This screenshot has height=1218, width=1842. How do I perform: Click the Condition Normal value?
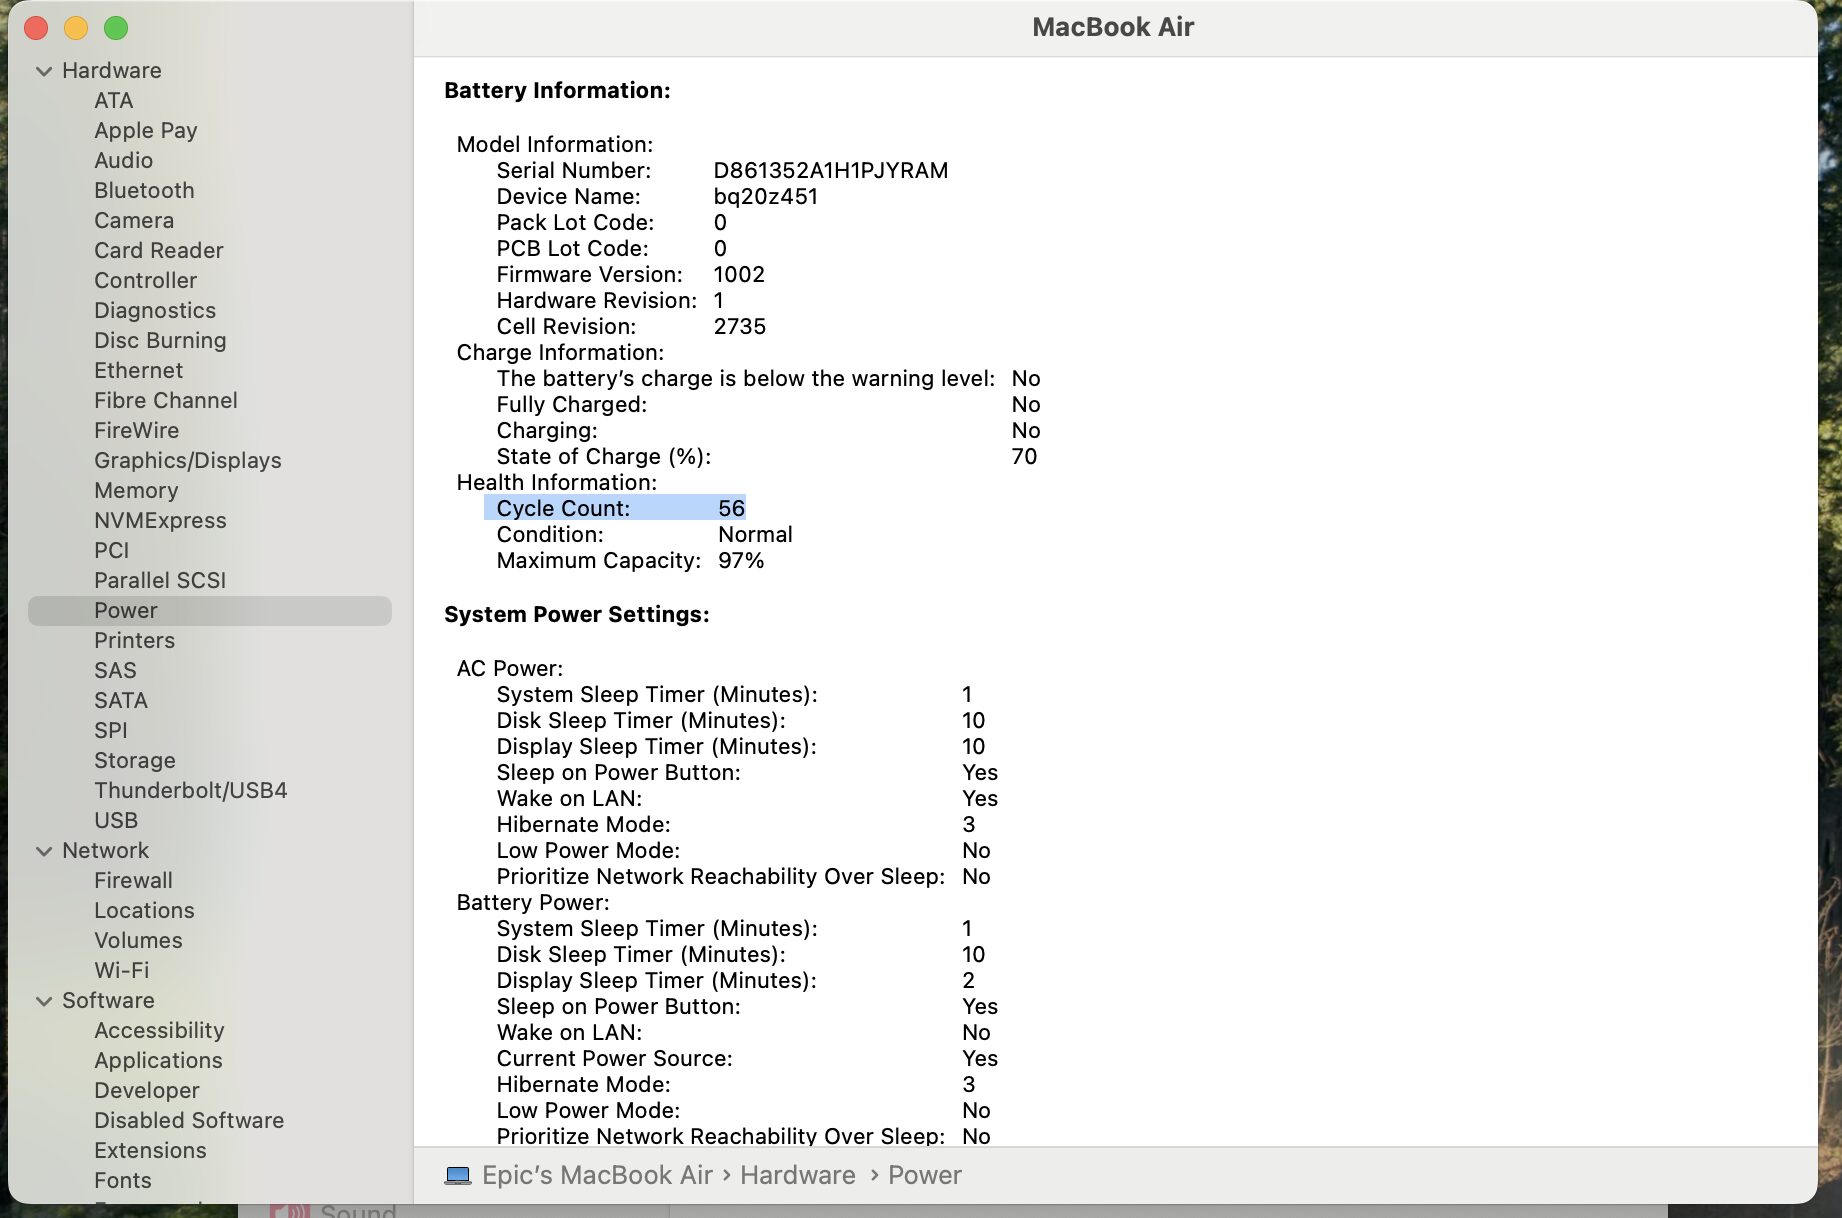755,535
